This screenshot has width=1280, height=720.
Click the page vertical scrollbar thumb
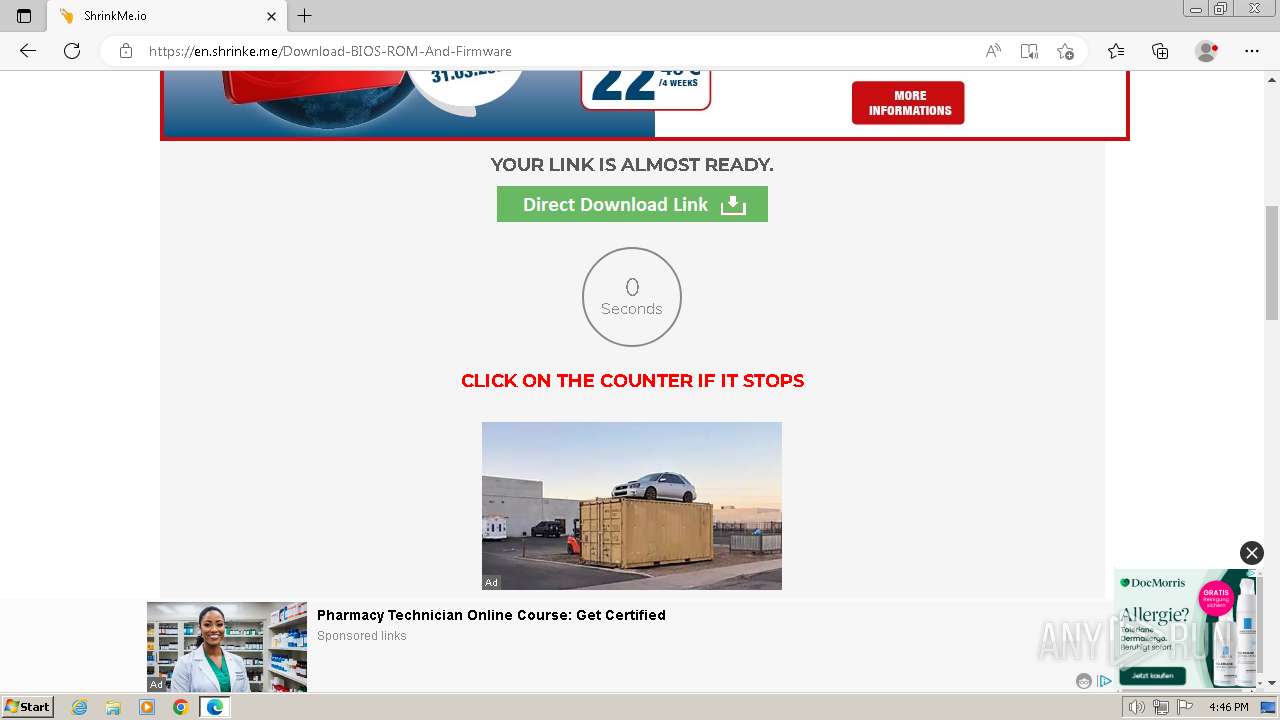tap(1272, 262)
